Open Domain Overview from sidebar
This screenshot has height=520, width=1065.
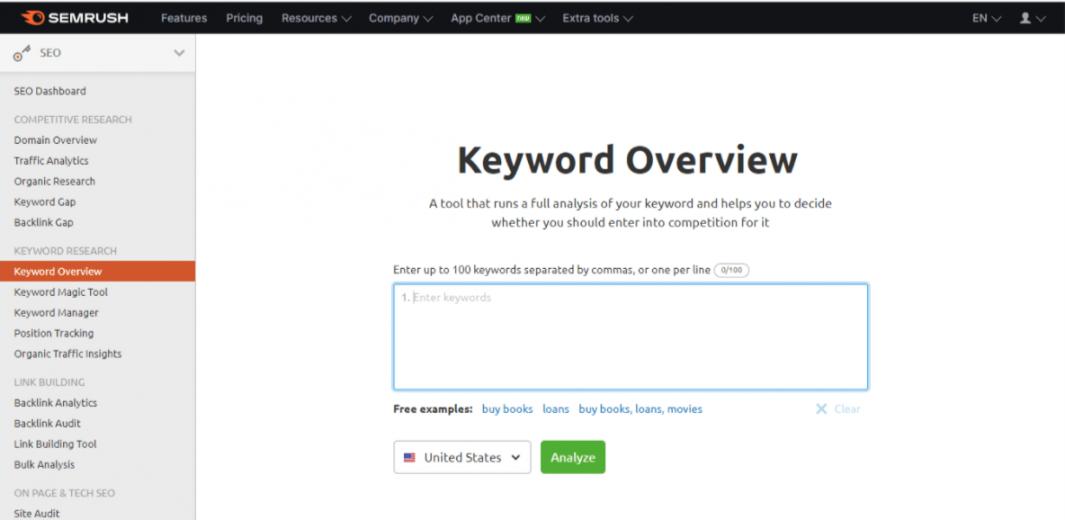click(x=56, y=140)
